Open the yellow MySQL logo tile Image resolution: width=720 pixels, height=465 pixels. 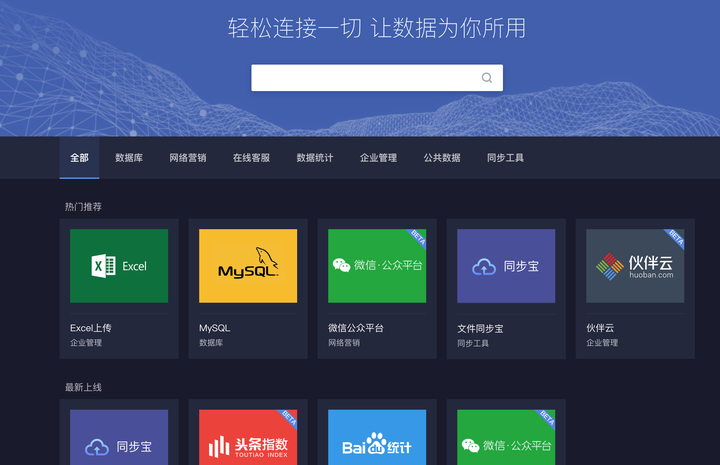(248, 266)
